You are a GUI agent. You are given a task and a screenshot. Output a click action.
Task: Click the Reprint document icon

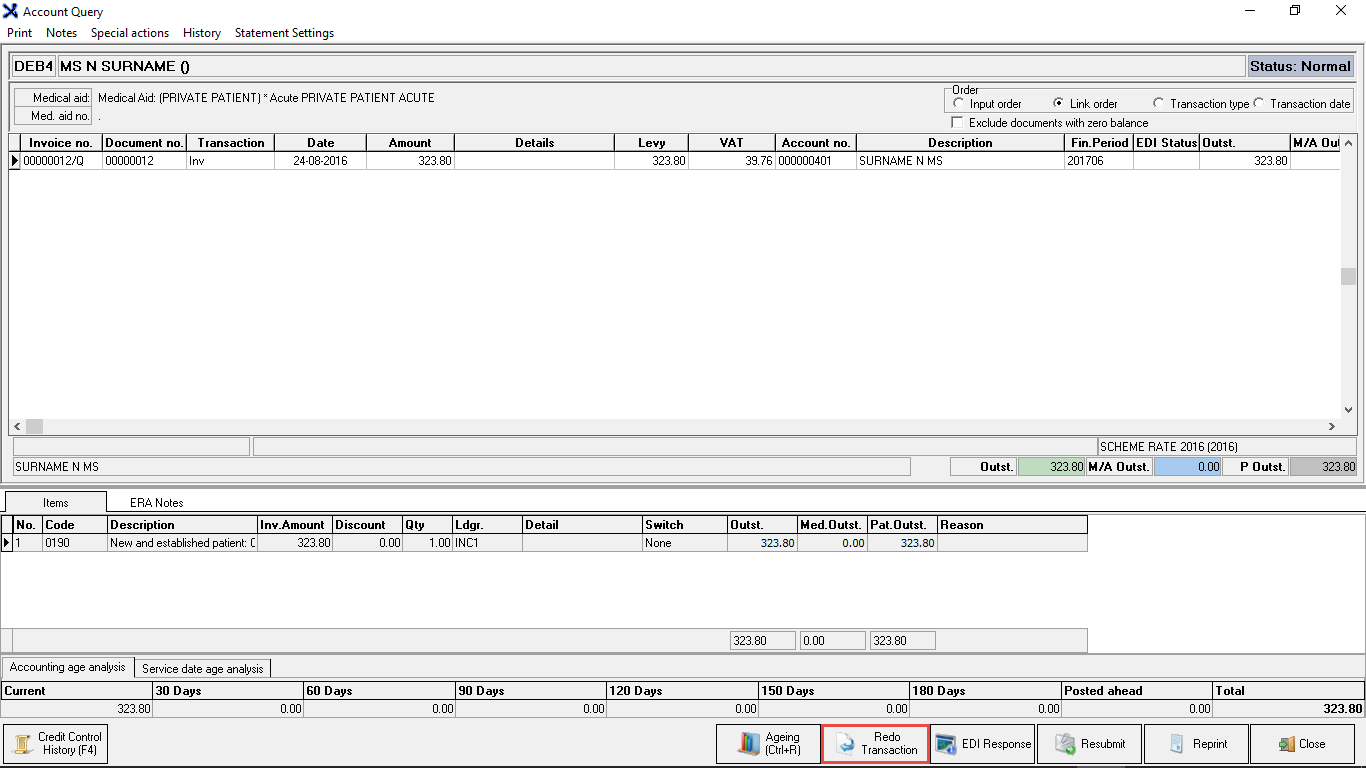(x=1176, y=744)
